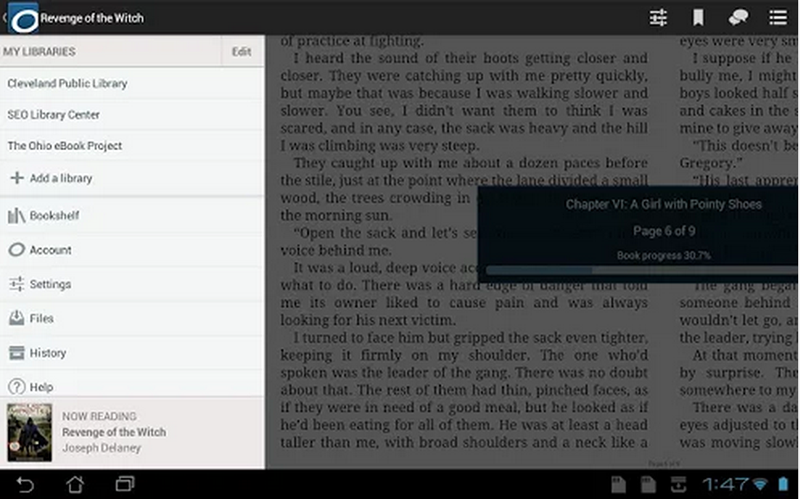Screen dimensions: 800x499
Task: Open the History label entry
Action: point(48,353)
